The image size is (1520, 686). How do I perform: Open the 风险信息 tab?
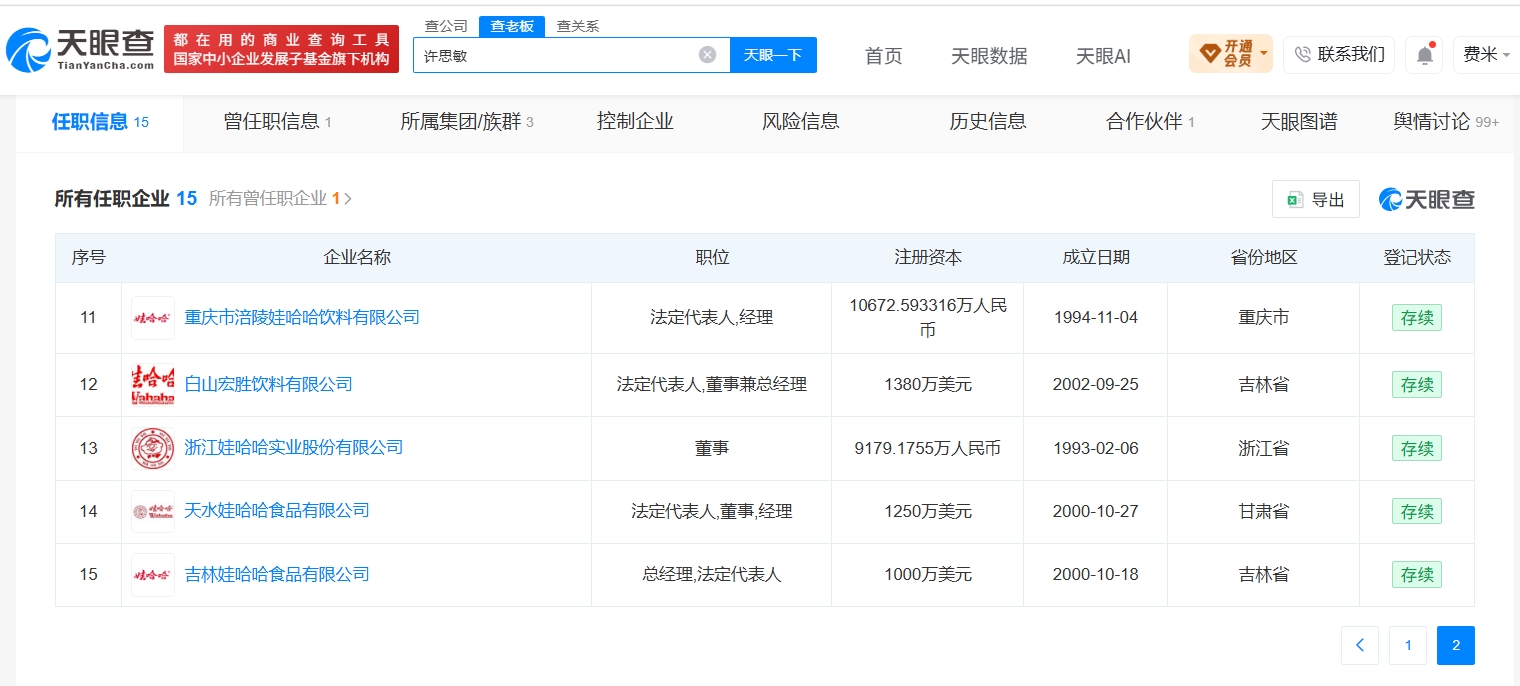coord(800,122)
